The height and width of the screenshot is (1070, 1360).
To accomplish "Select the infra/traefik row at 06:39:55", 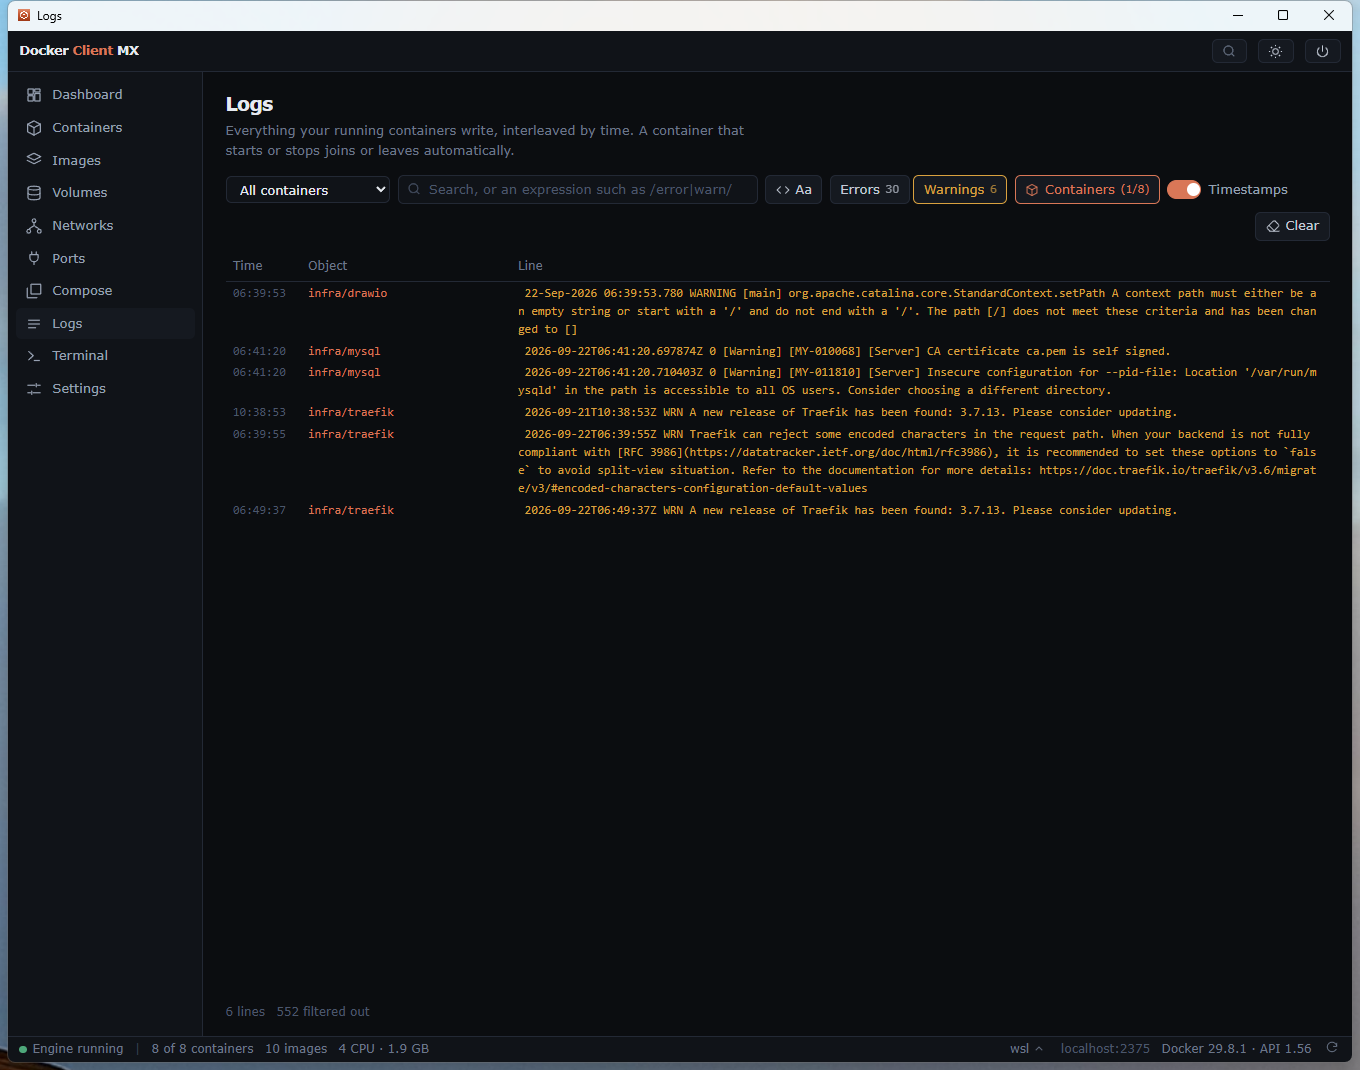I will click(778, 461).
